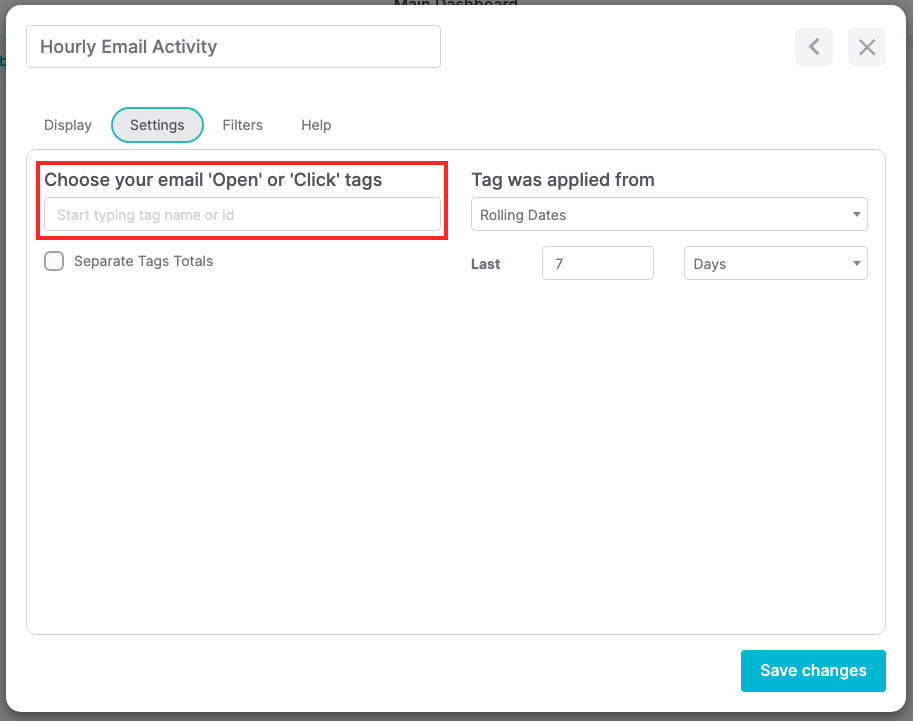Image resolution: width=913 pixels, height=721 pixels.
Task: Enable the Separate Tags Totals checkbox
Action: (54, 260)
